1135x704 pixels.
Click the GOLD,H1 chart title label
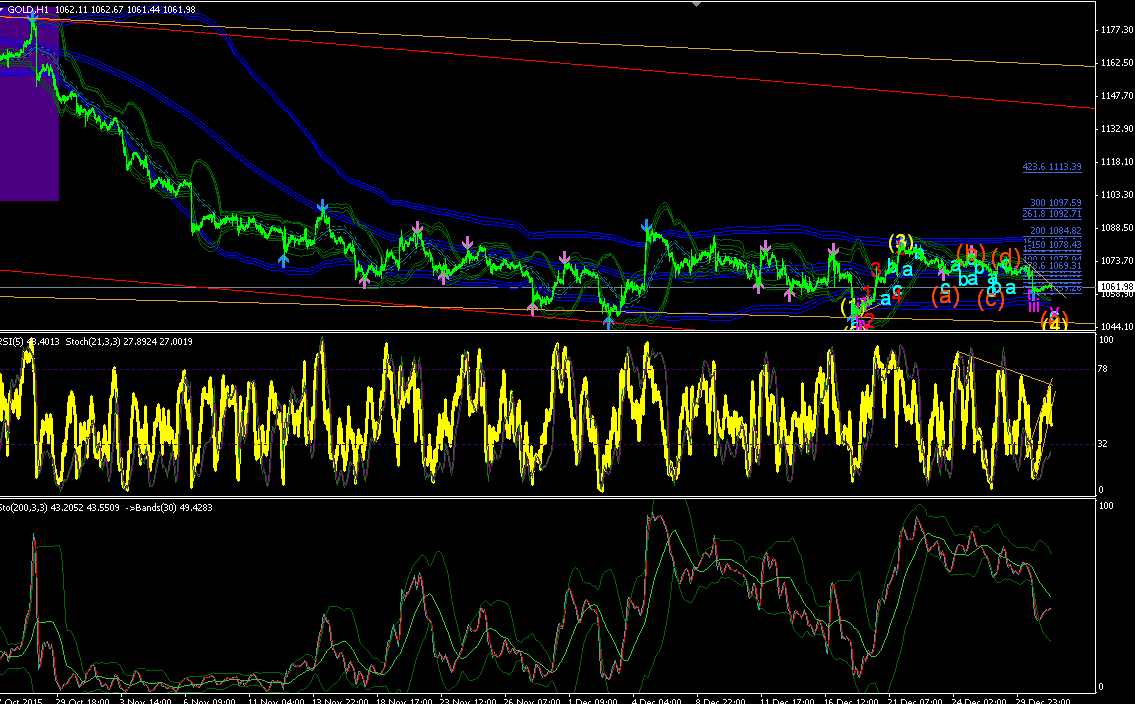pos(29,9)
